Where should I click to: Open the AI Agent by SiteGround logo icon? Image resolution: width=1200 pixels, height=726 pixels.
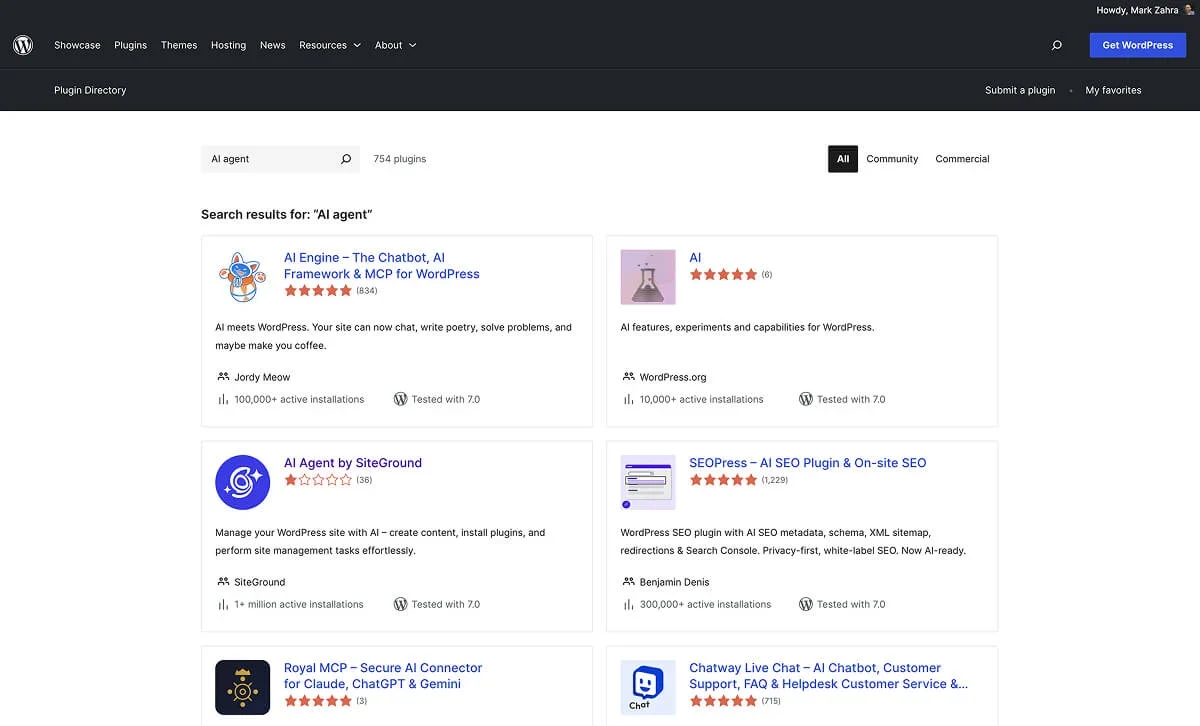(x=242, y=482)
